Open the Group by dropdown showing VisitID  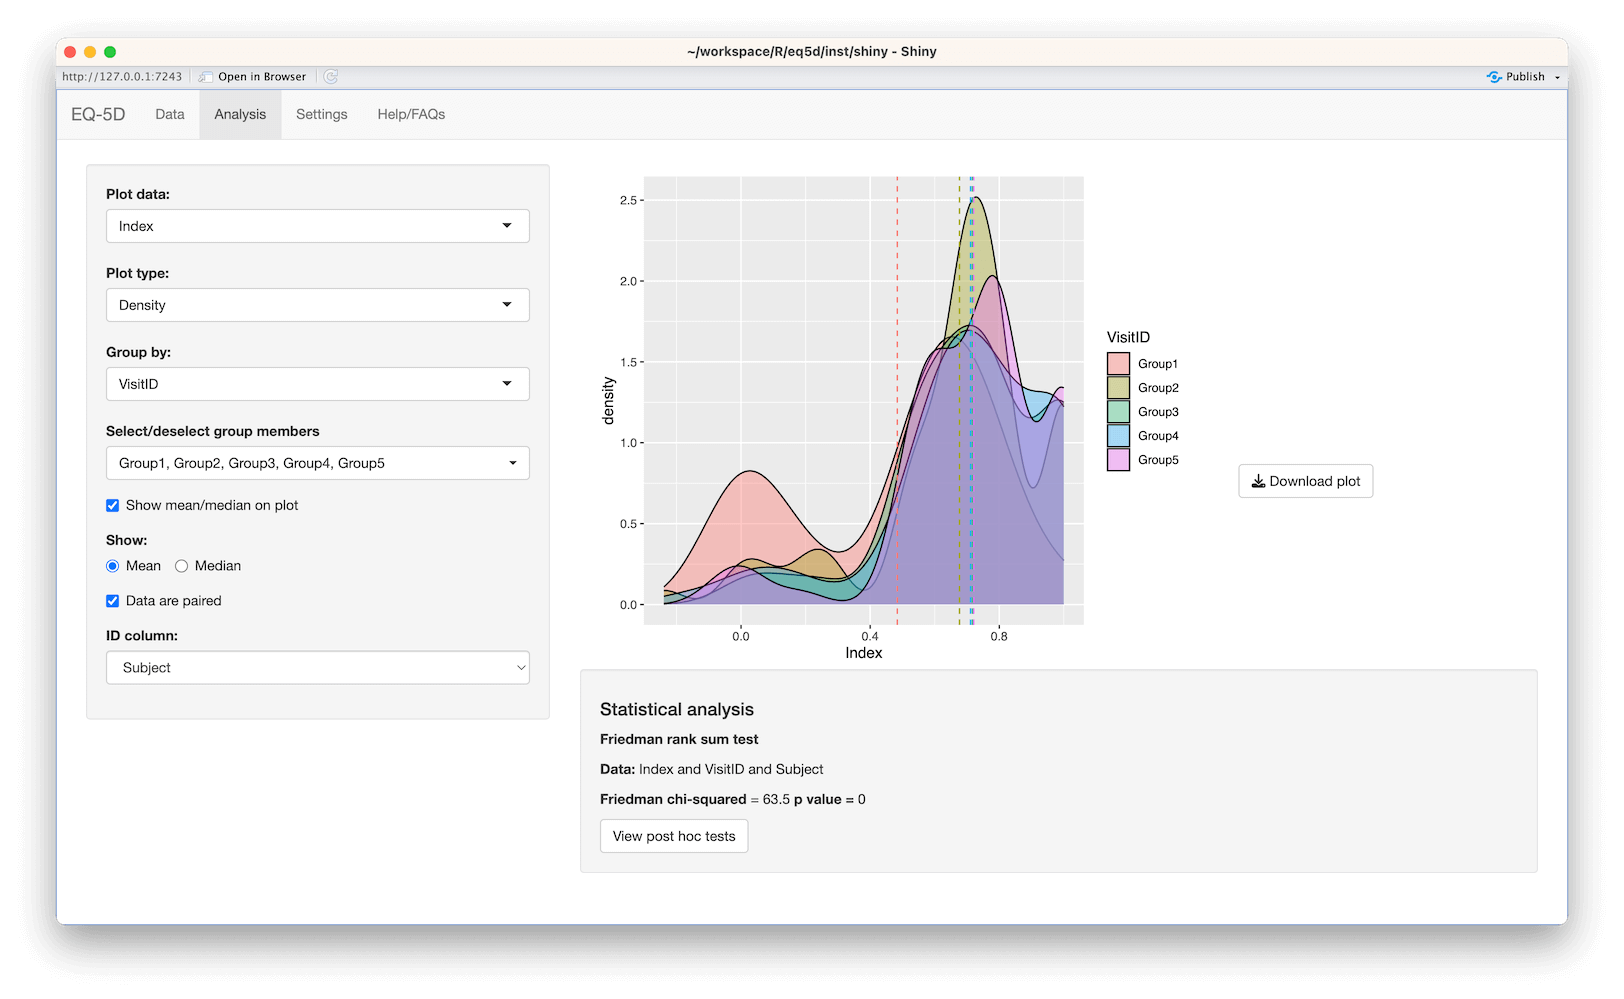(x=317, y=384)
